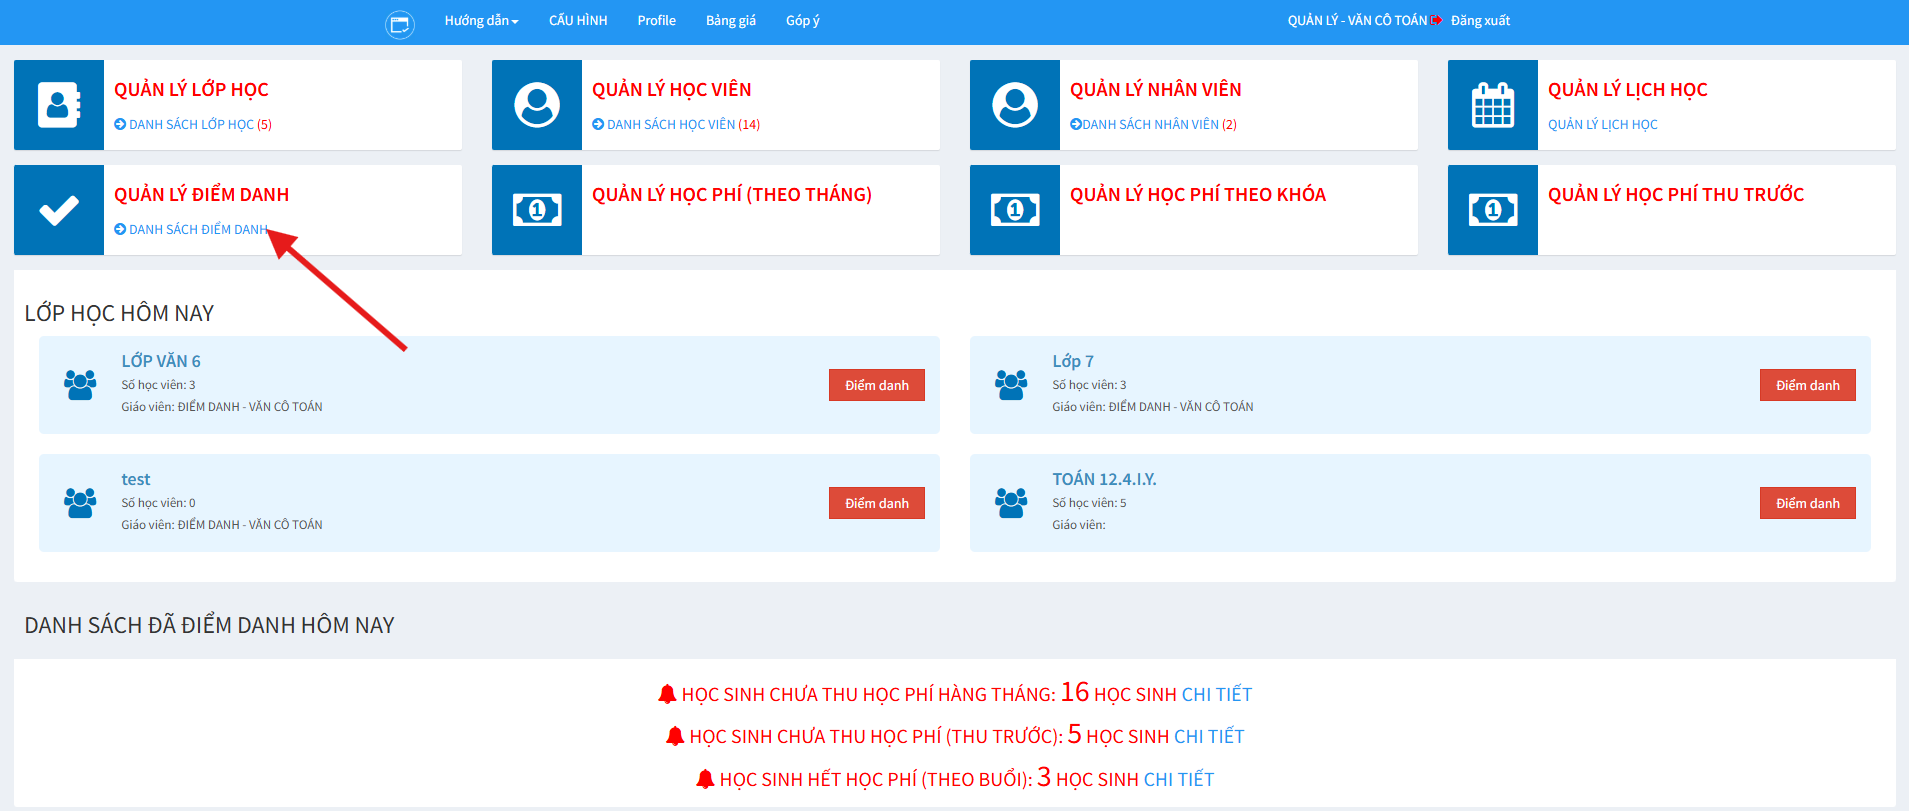
Task: Open the DANH SÁCH ĐIỂM DANH link
Action: click(x=197, y=230)
